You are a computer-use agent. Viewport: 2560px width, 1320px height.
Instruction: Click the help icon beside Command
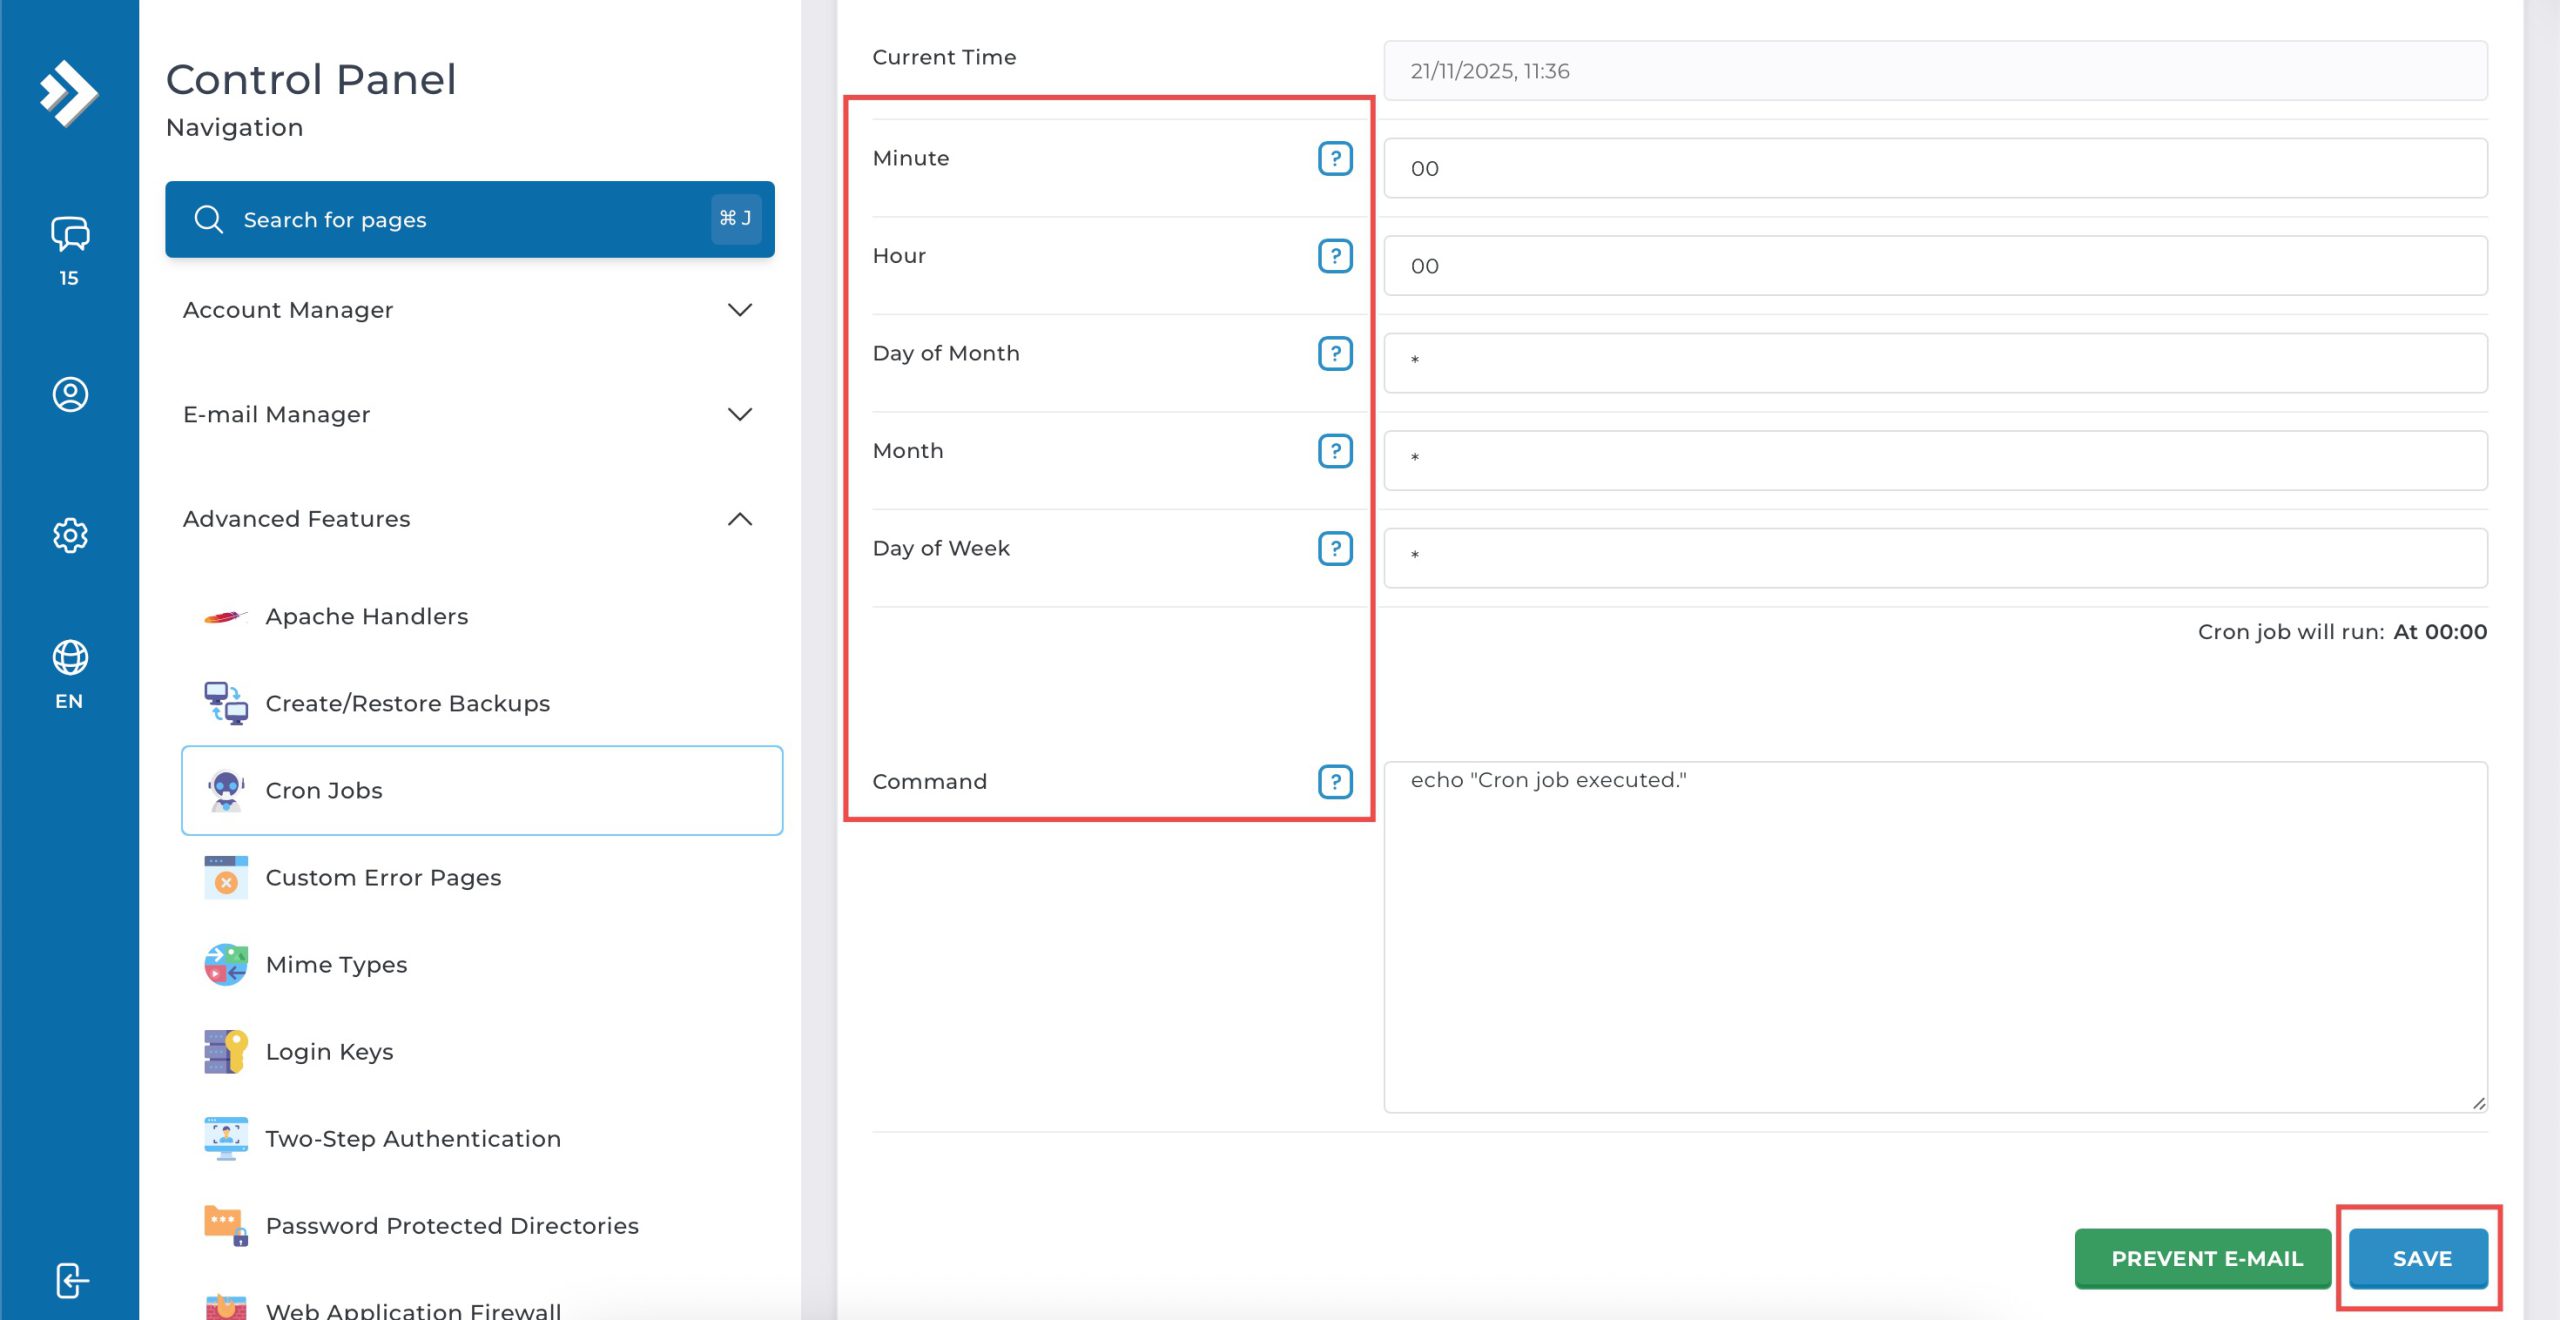[x=1334, y=781]
